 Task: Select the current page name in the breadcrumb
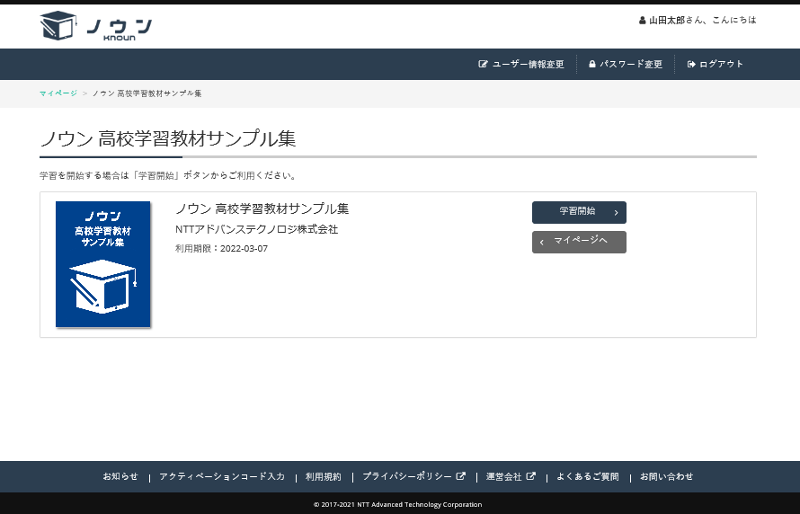point(147,93)
